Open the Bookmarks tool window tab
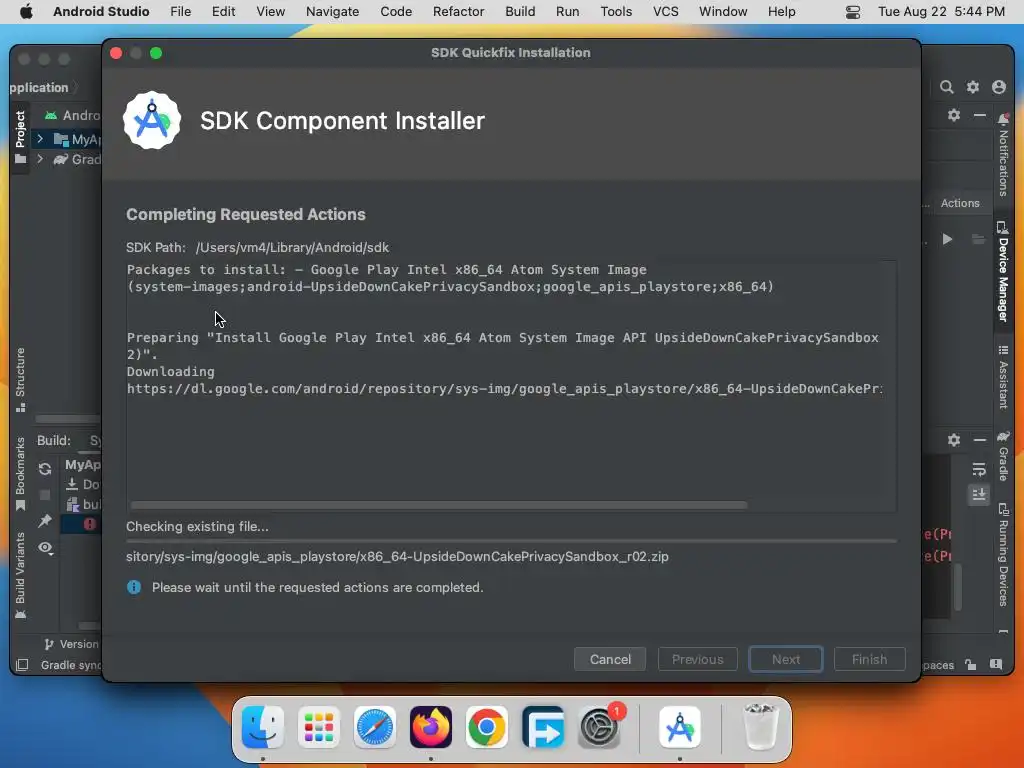The width and height of the screenshot is (1024, 768). (x=20, y=473)
